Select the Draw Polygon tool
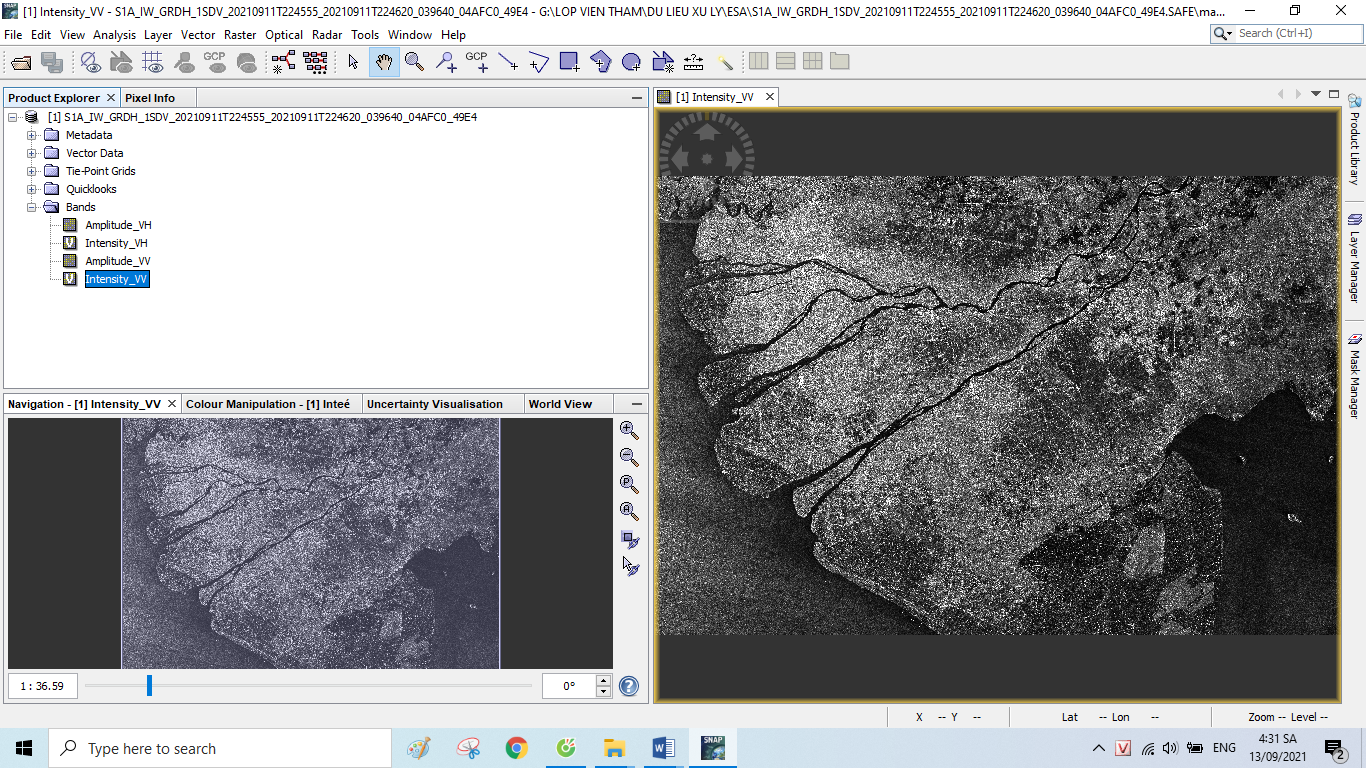Viewport: 1366px width, 768px height. coord(601,62)
